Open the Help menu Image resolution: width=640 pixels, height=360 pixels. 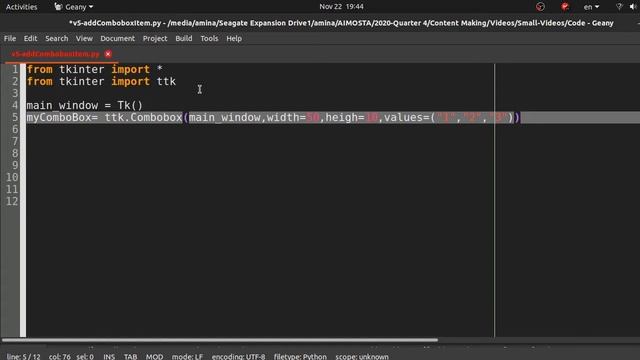[x=234, y=38]
